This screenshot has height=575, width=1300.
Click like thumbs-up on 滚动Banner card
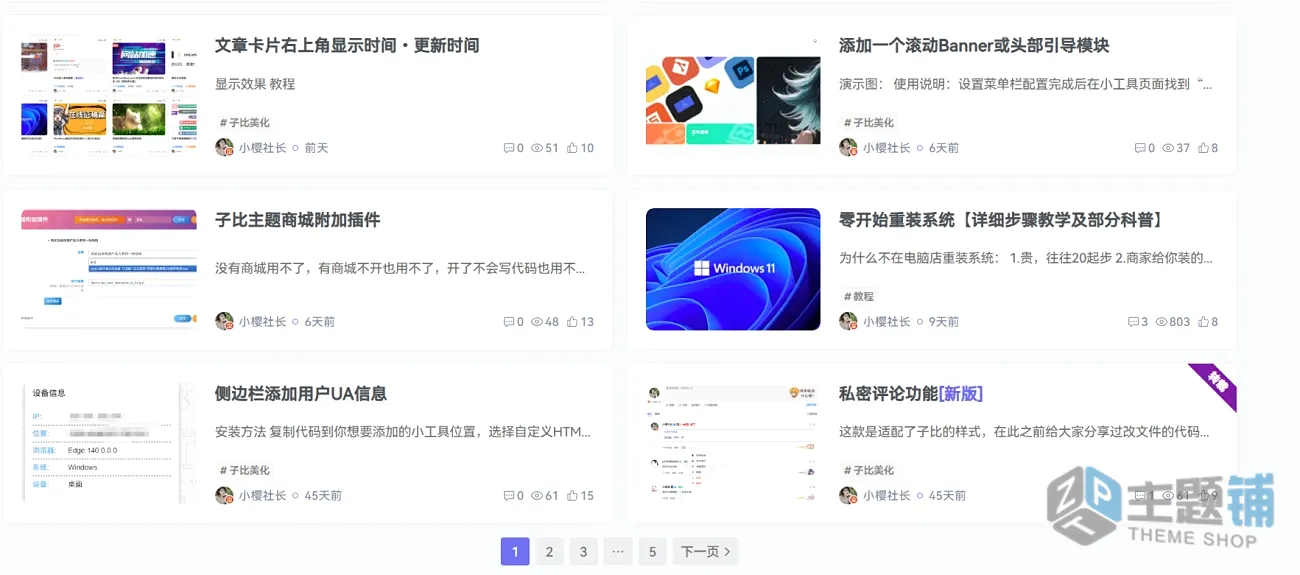pyautogui.click(x=1204, y=148)
